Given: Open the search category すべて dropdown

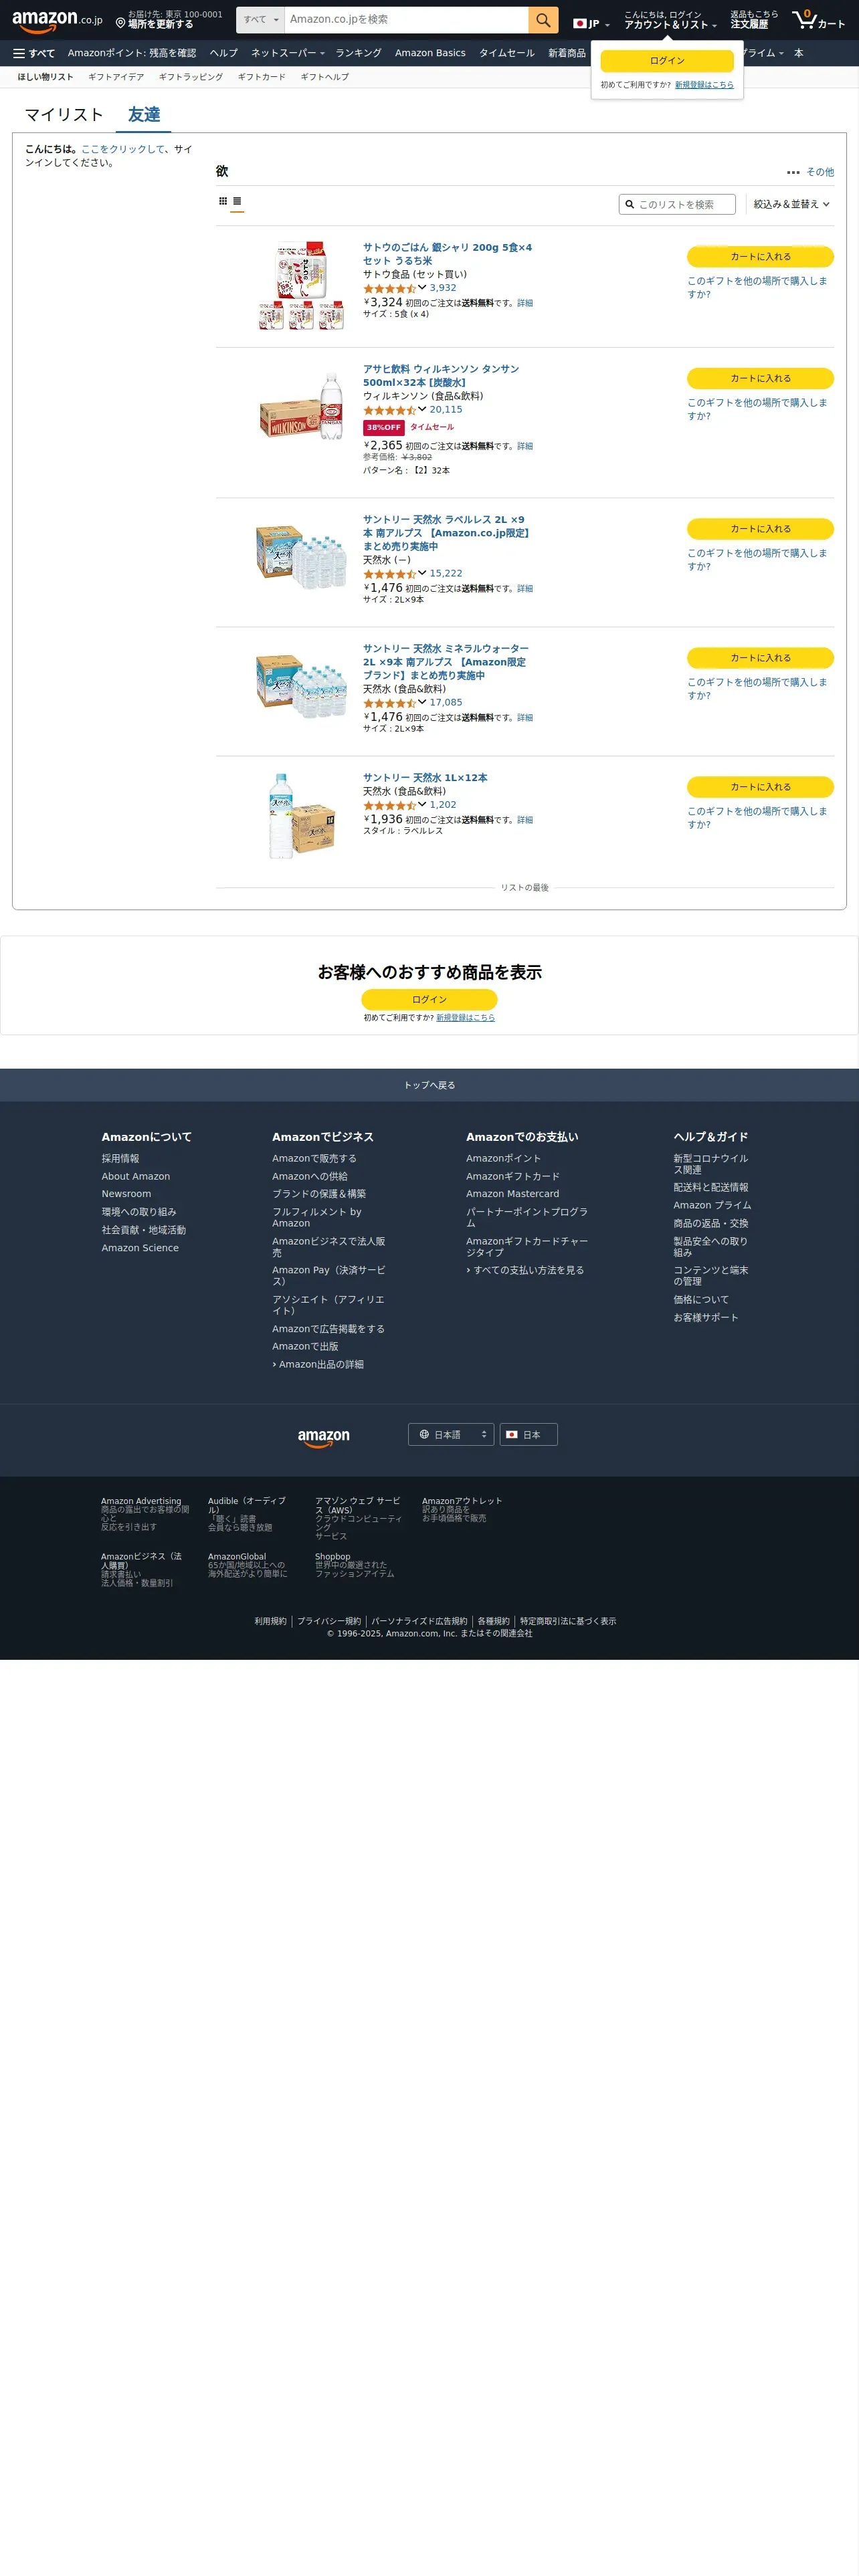Looking at the screenshot, I should pyautogui.click(x=260, y=20).
